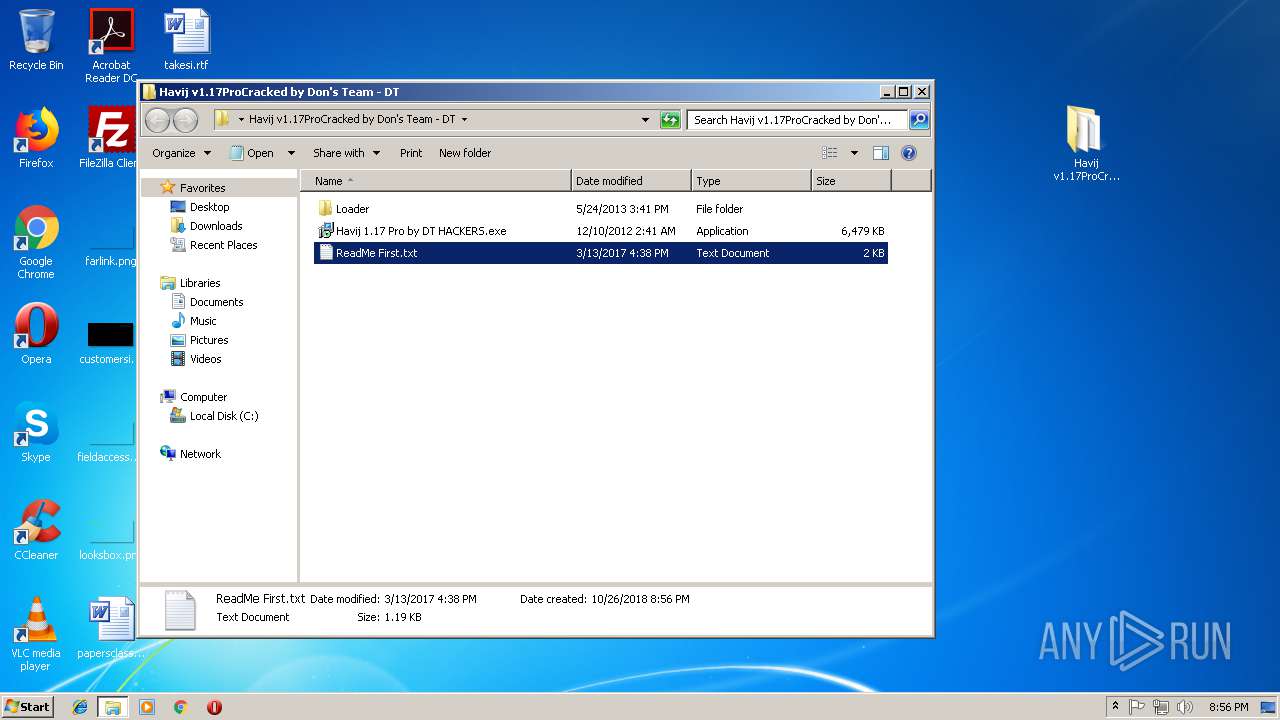Select Videos library
Screen dimensions: 1280x720
(206, 359)
